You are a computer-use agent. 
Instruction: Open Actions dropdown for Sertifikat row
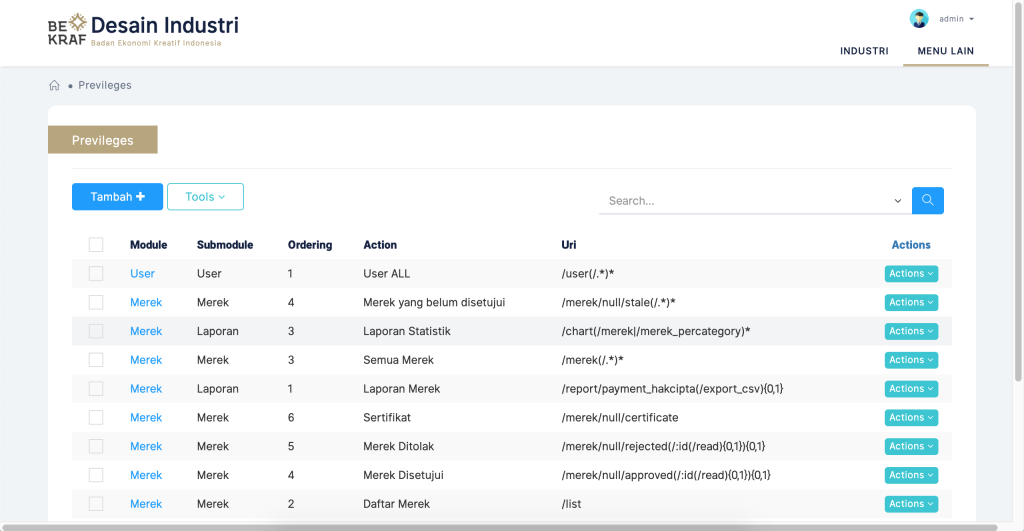(x=911, y=417)
